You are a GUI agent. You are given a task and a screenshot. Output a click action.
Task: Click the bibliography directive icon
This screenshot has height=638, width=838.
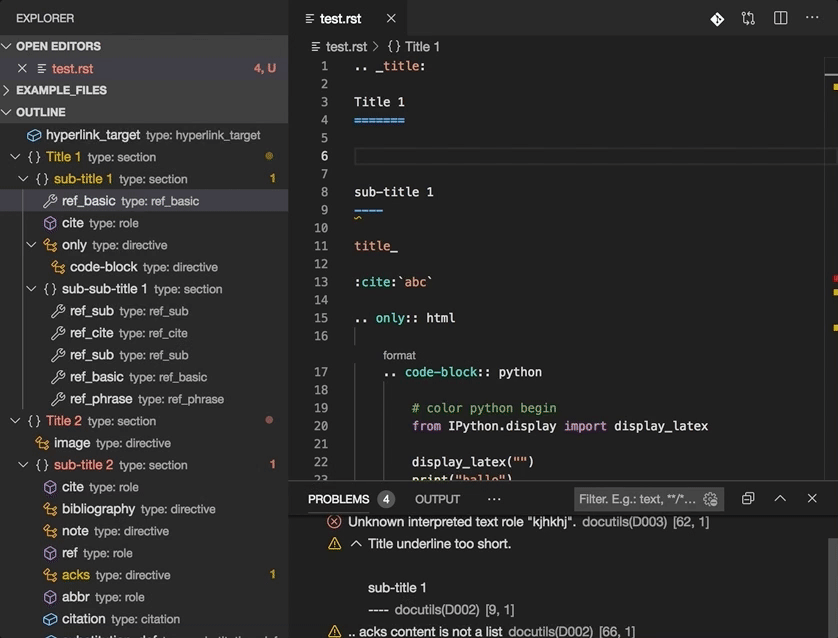pos(50,509)
